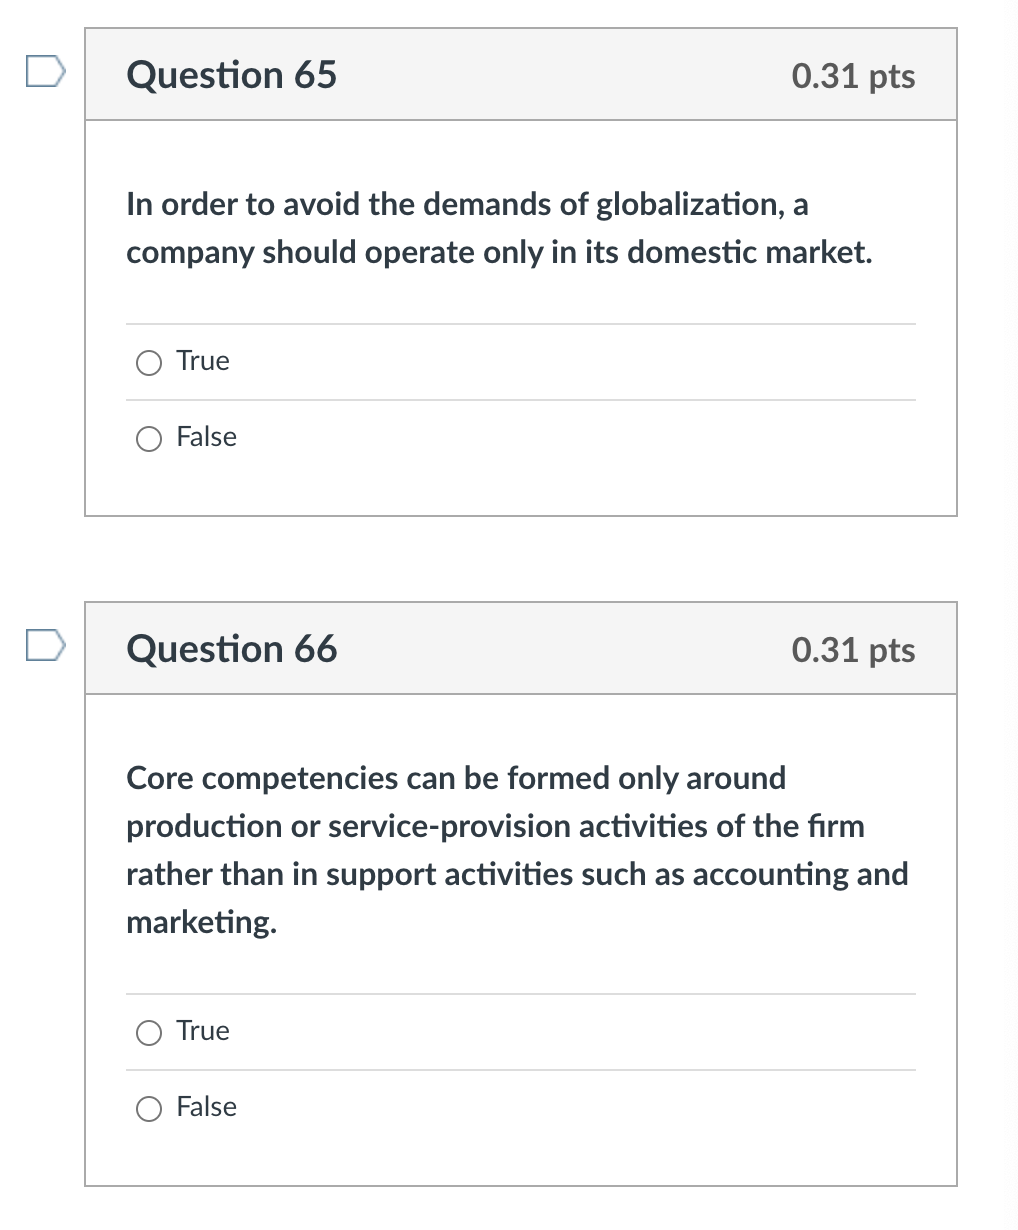Select False for the core competencies question

148,1108
